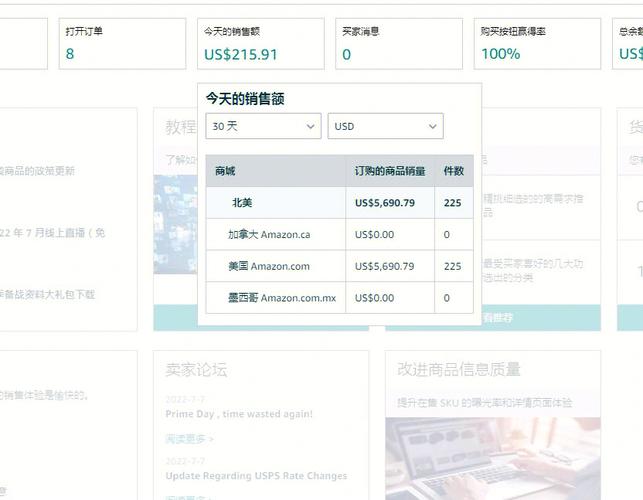Click the US$5,690.79 value in 北美 row
Screen dimensions: 643x500
(385, 203)
